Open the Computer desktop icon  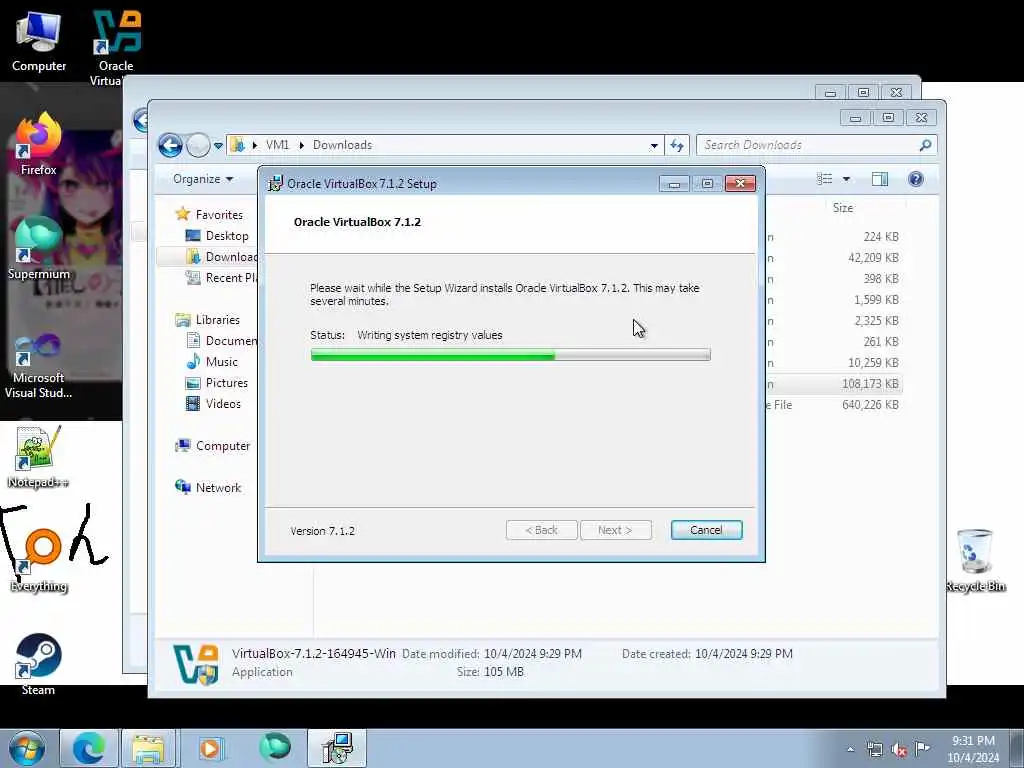click(39, 40)
